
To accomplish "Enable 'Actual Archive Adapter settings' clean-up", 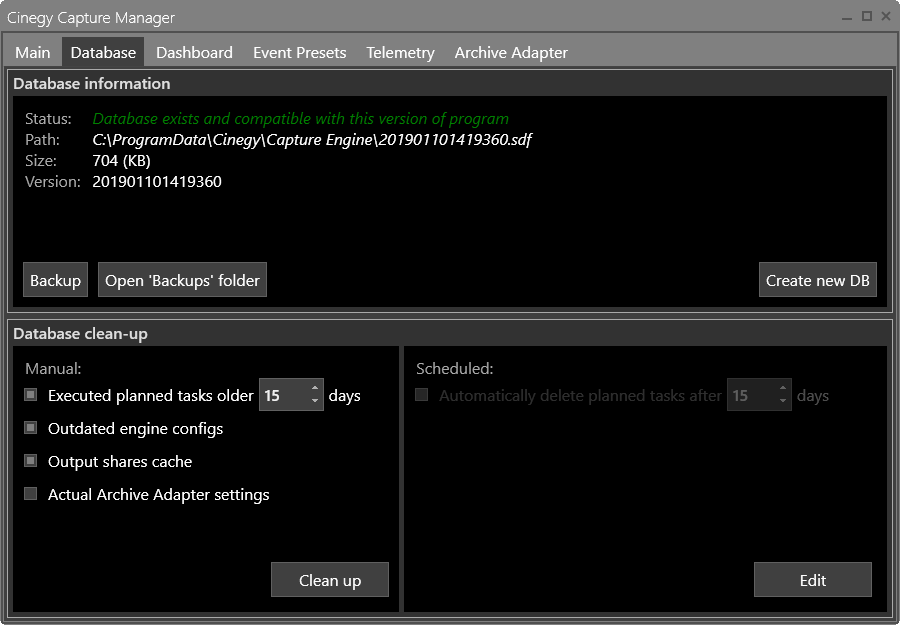I will 30,494.
